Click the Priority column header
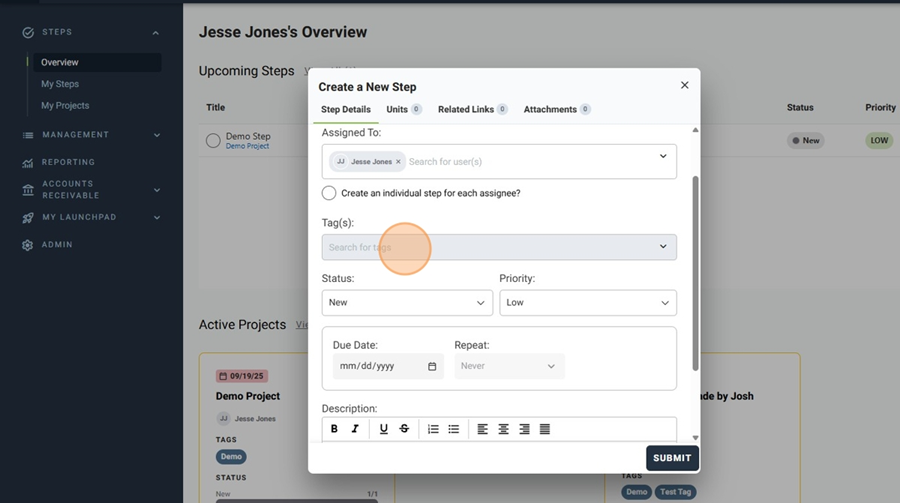Image resolution: width=900 pixels, height=503 pixels. coord(880,107)
